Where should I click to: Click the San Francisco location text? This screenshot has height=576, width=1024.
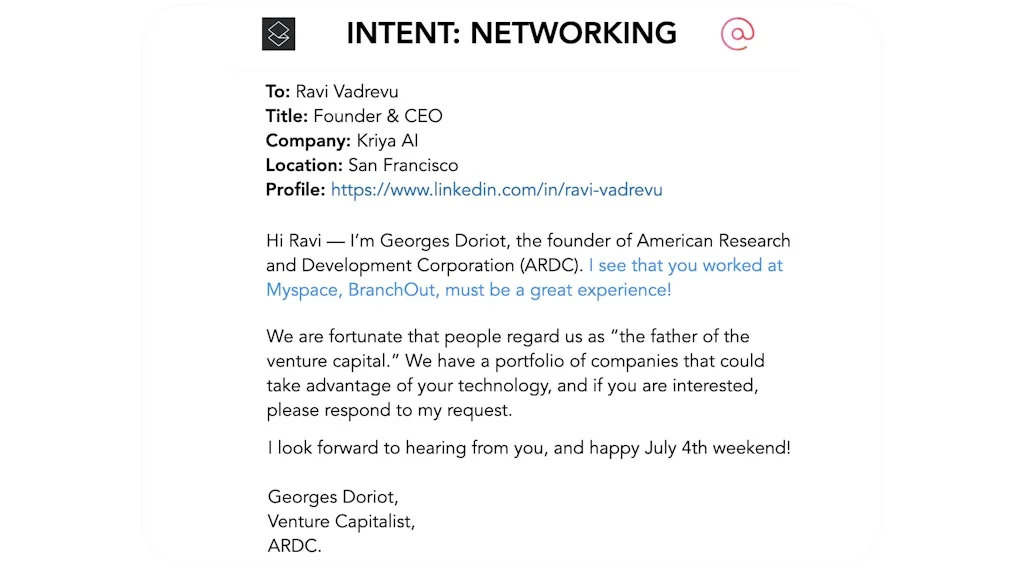coord(402,165)
